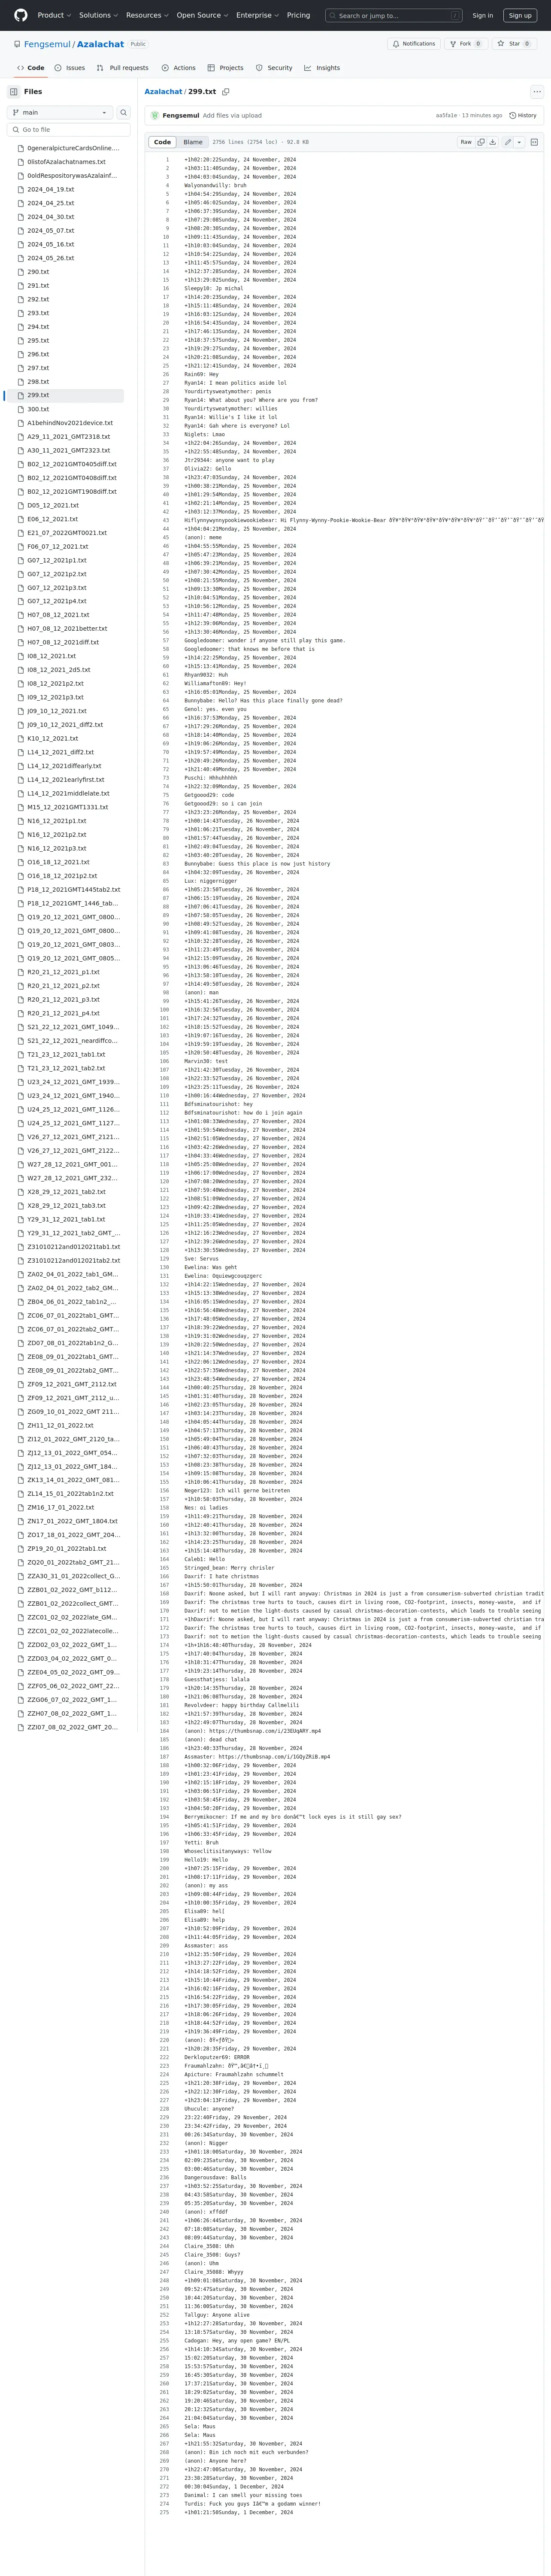Copy the raw file contents
This screenshot has height=2576, width=551.
coord(481,142)
